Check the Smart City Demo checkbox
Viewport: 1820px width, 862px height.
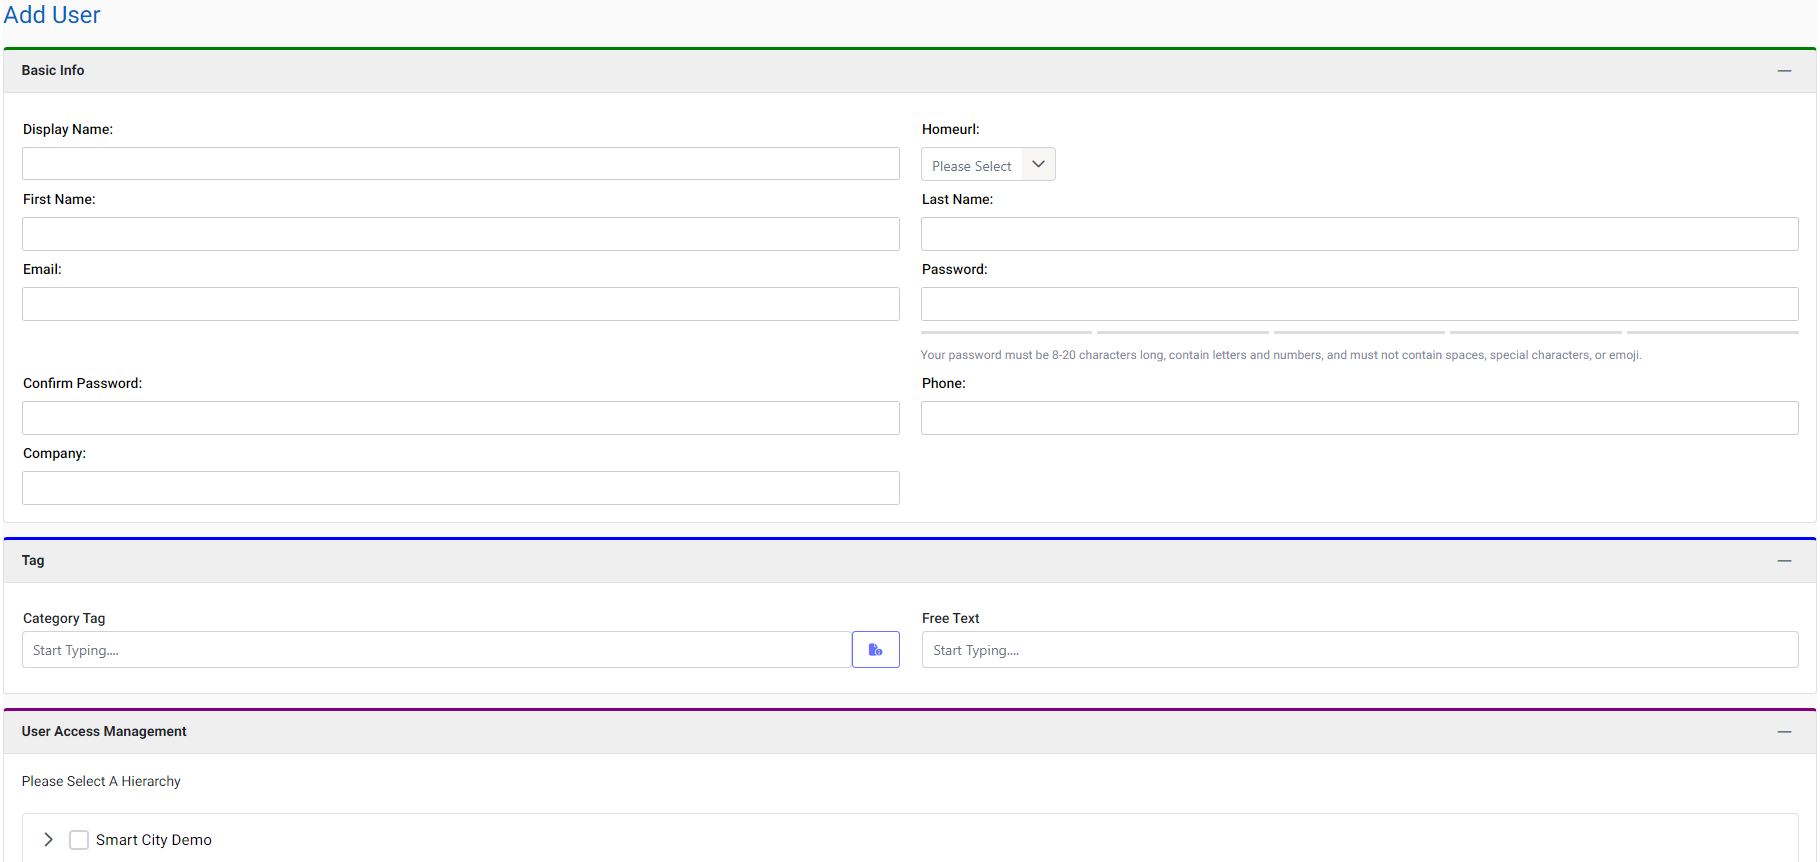79,840
